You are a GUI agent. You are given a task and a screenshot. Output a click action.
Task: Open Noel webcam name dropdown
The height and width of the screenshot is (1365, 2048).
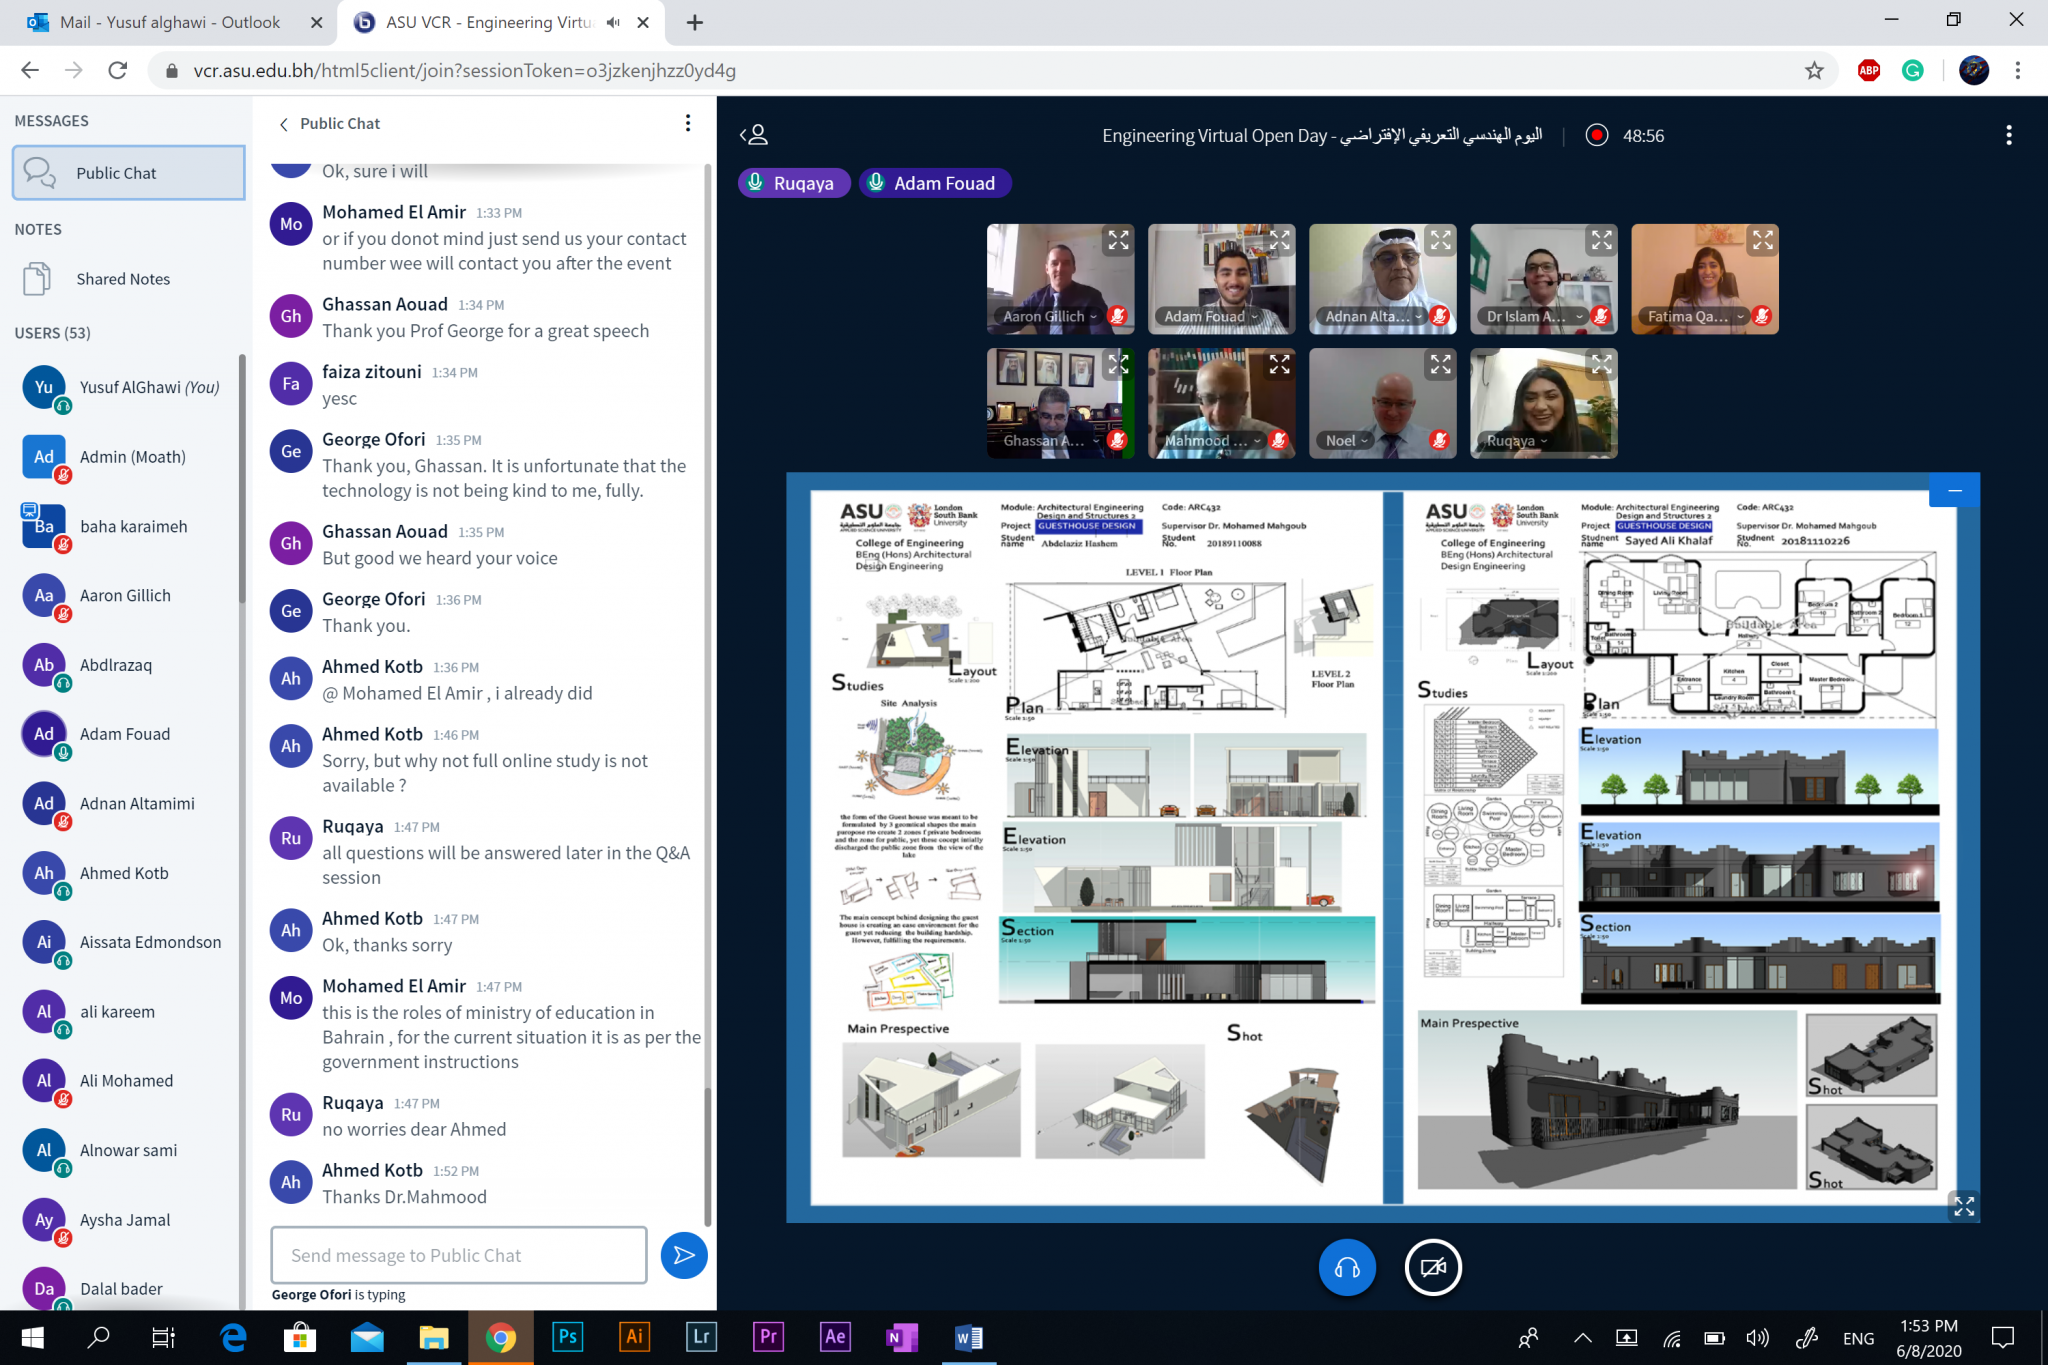click(x=1346, y=440)
